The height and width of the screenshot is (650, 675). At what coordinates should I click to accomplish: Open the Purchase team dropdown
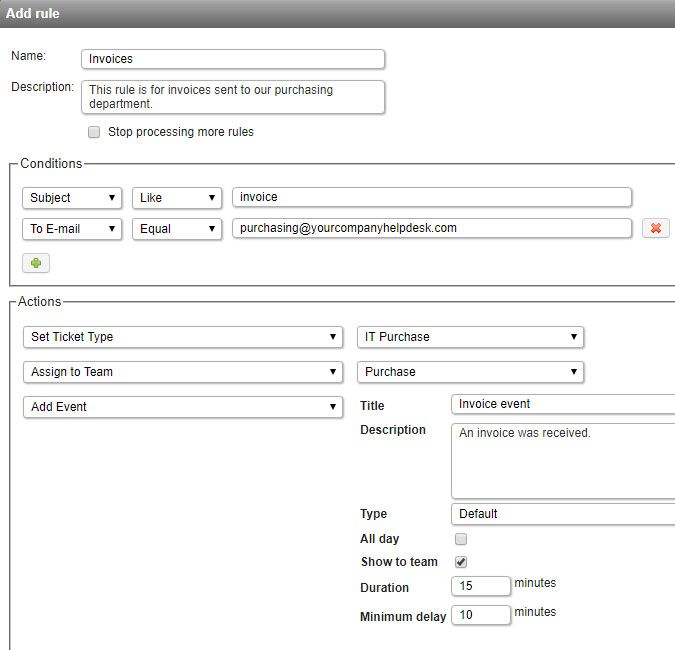pos(470,372)
